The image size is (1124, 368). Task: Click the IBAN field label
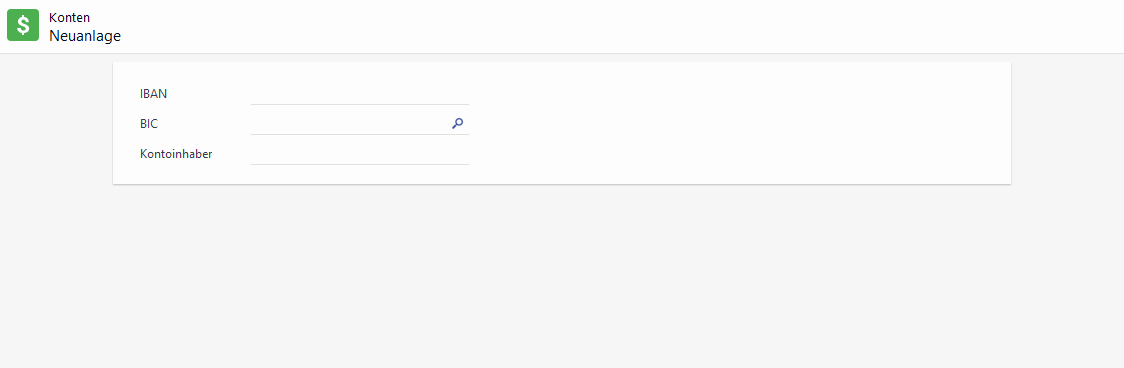click(x=153, y=93)
